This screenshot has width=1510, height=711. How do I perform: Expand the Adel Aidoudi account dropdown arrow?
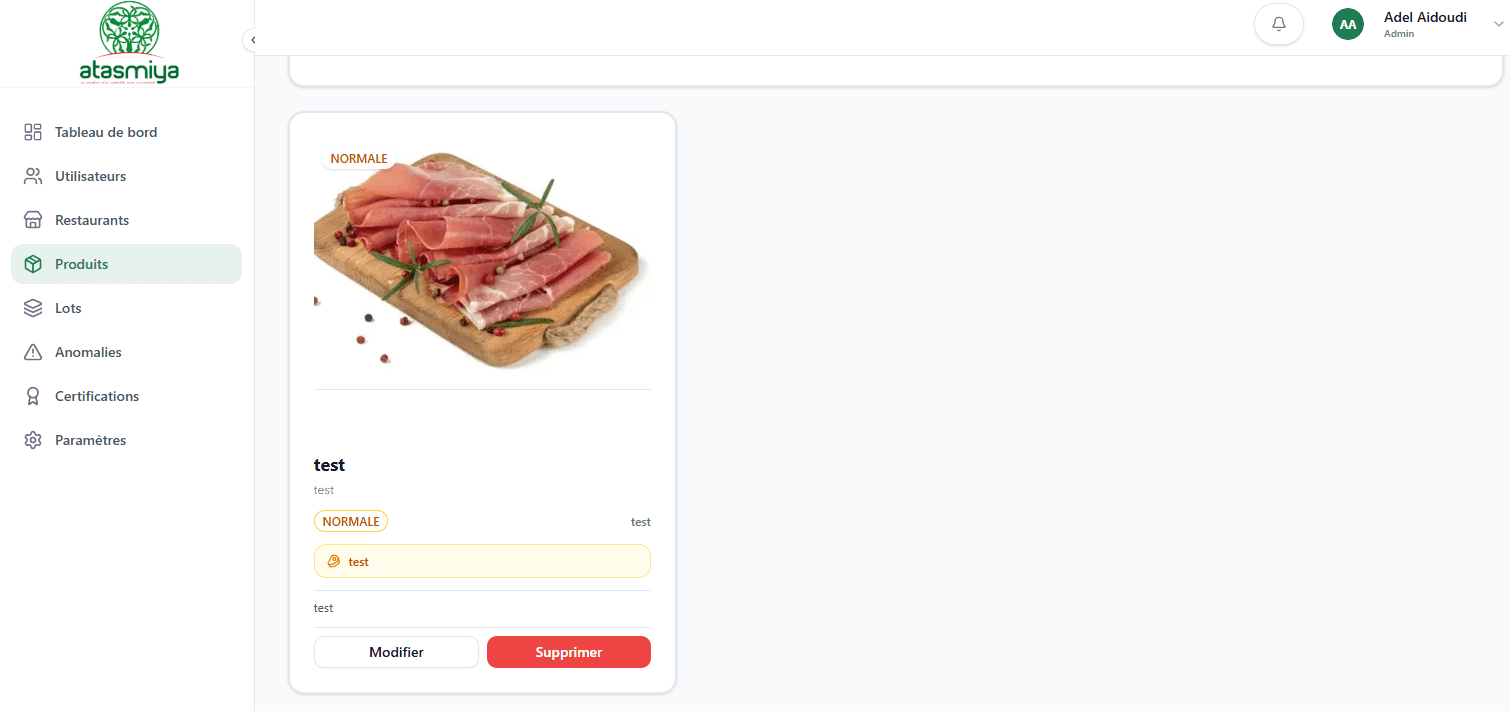click(1498, 25)
